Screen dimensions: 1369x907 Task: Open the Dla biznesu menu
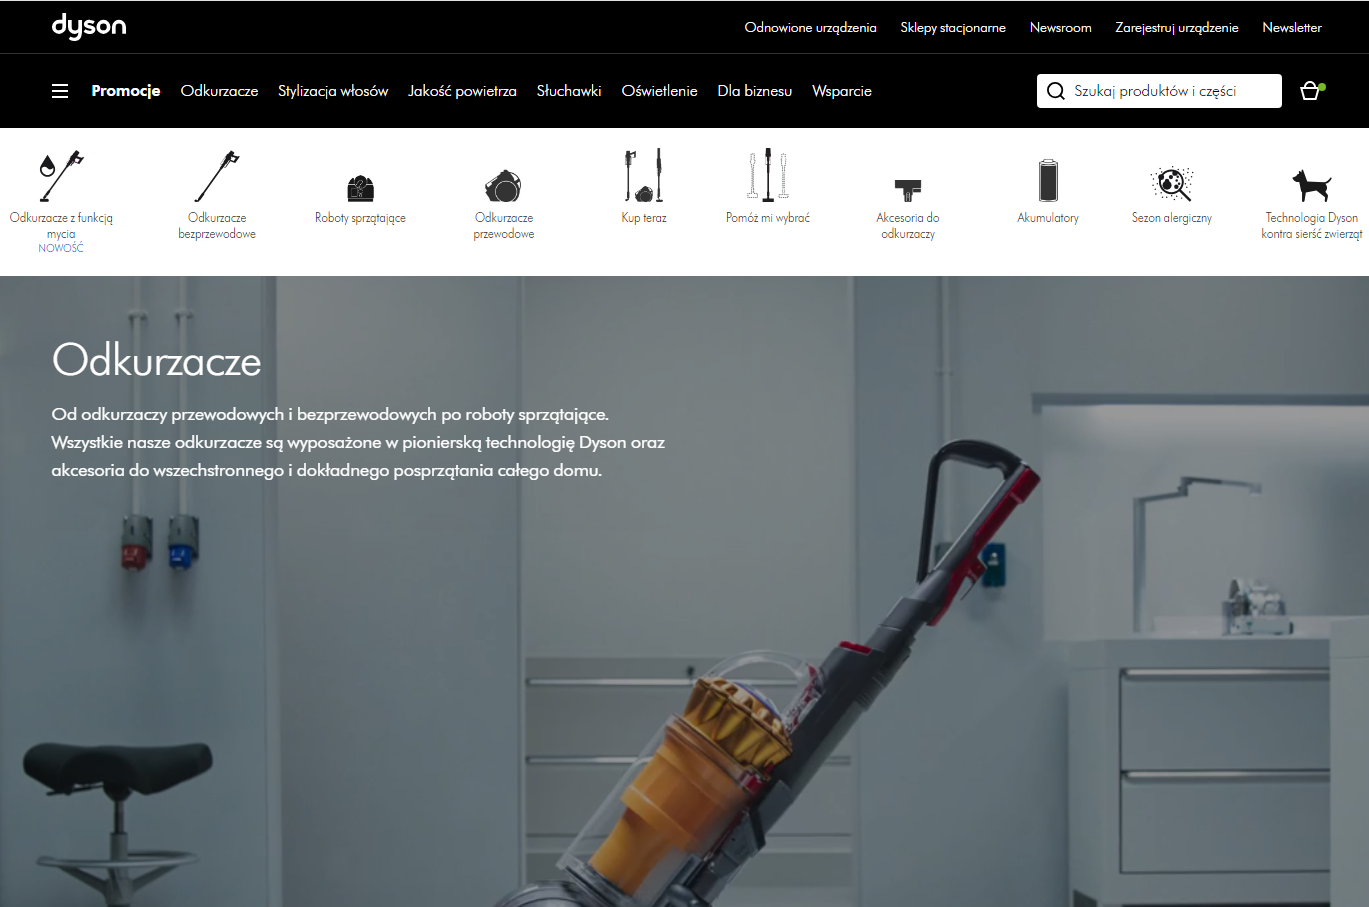pos(755,91)
